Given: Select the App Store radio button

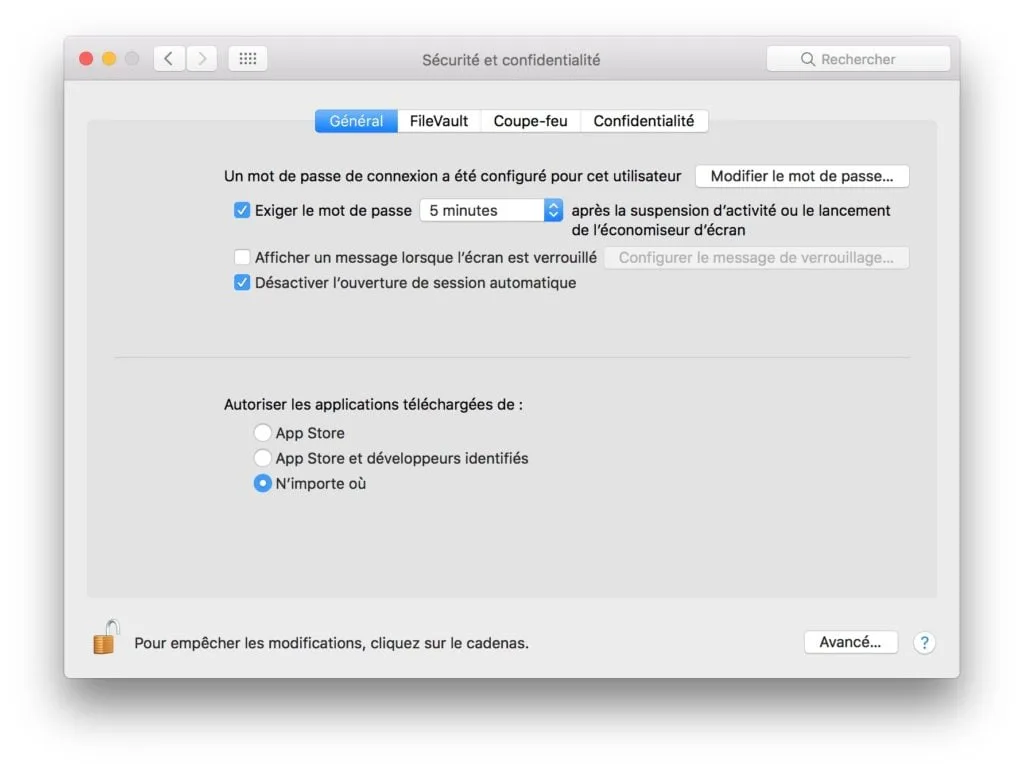Looking at the screenshot, I should pos(262,432).
